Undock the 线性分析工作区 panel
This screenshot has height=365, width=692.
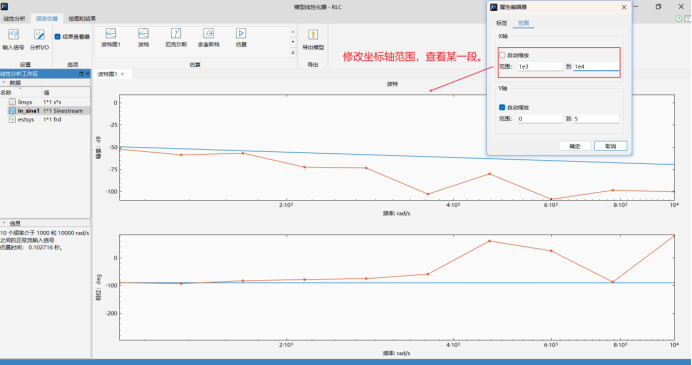[x=81, y=74]
